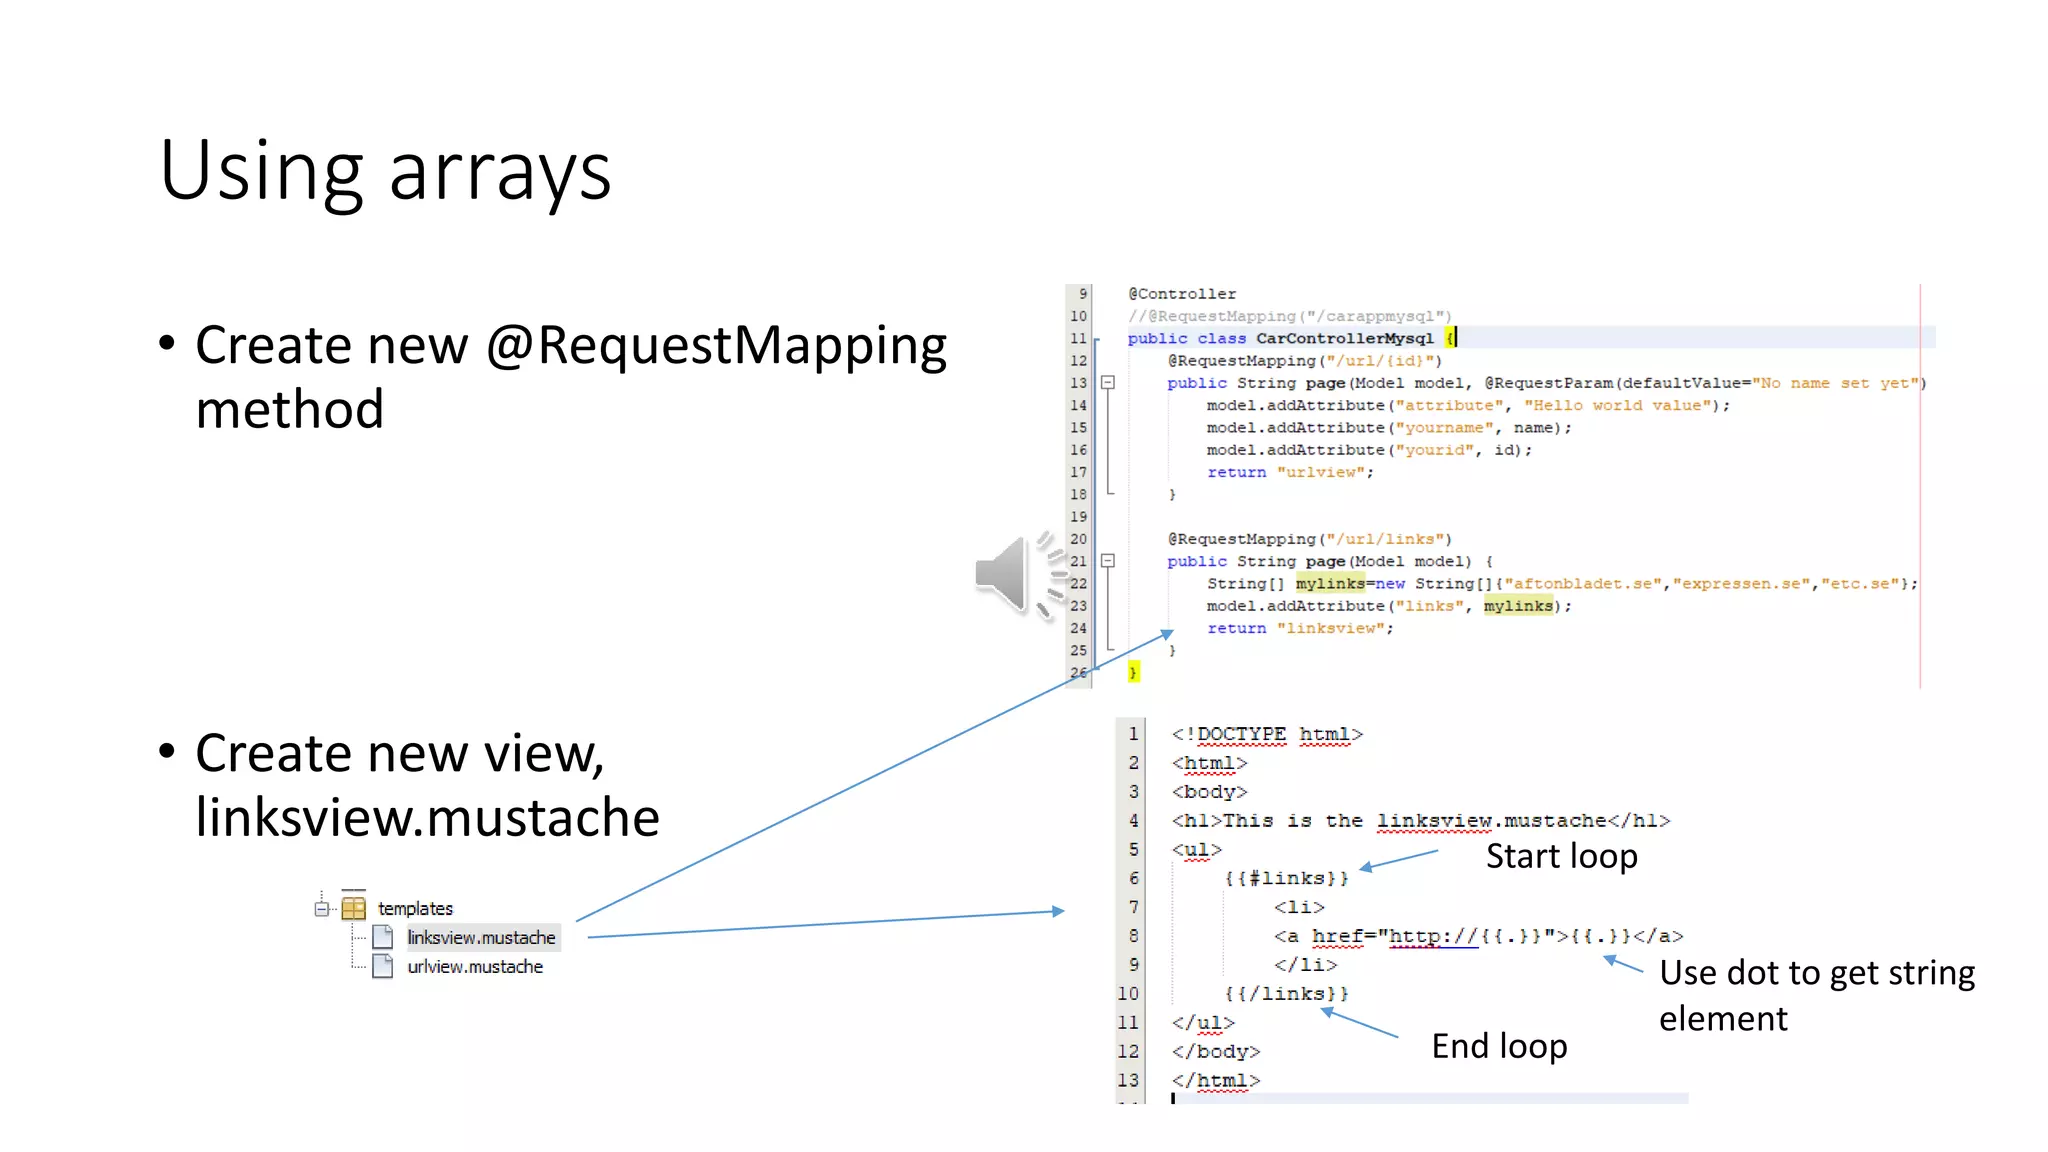Click the CarControllerMysql class name
Image resolution: width=2048 pixels, height=1152 pixels.
tap(1344, 338)
